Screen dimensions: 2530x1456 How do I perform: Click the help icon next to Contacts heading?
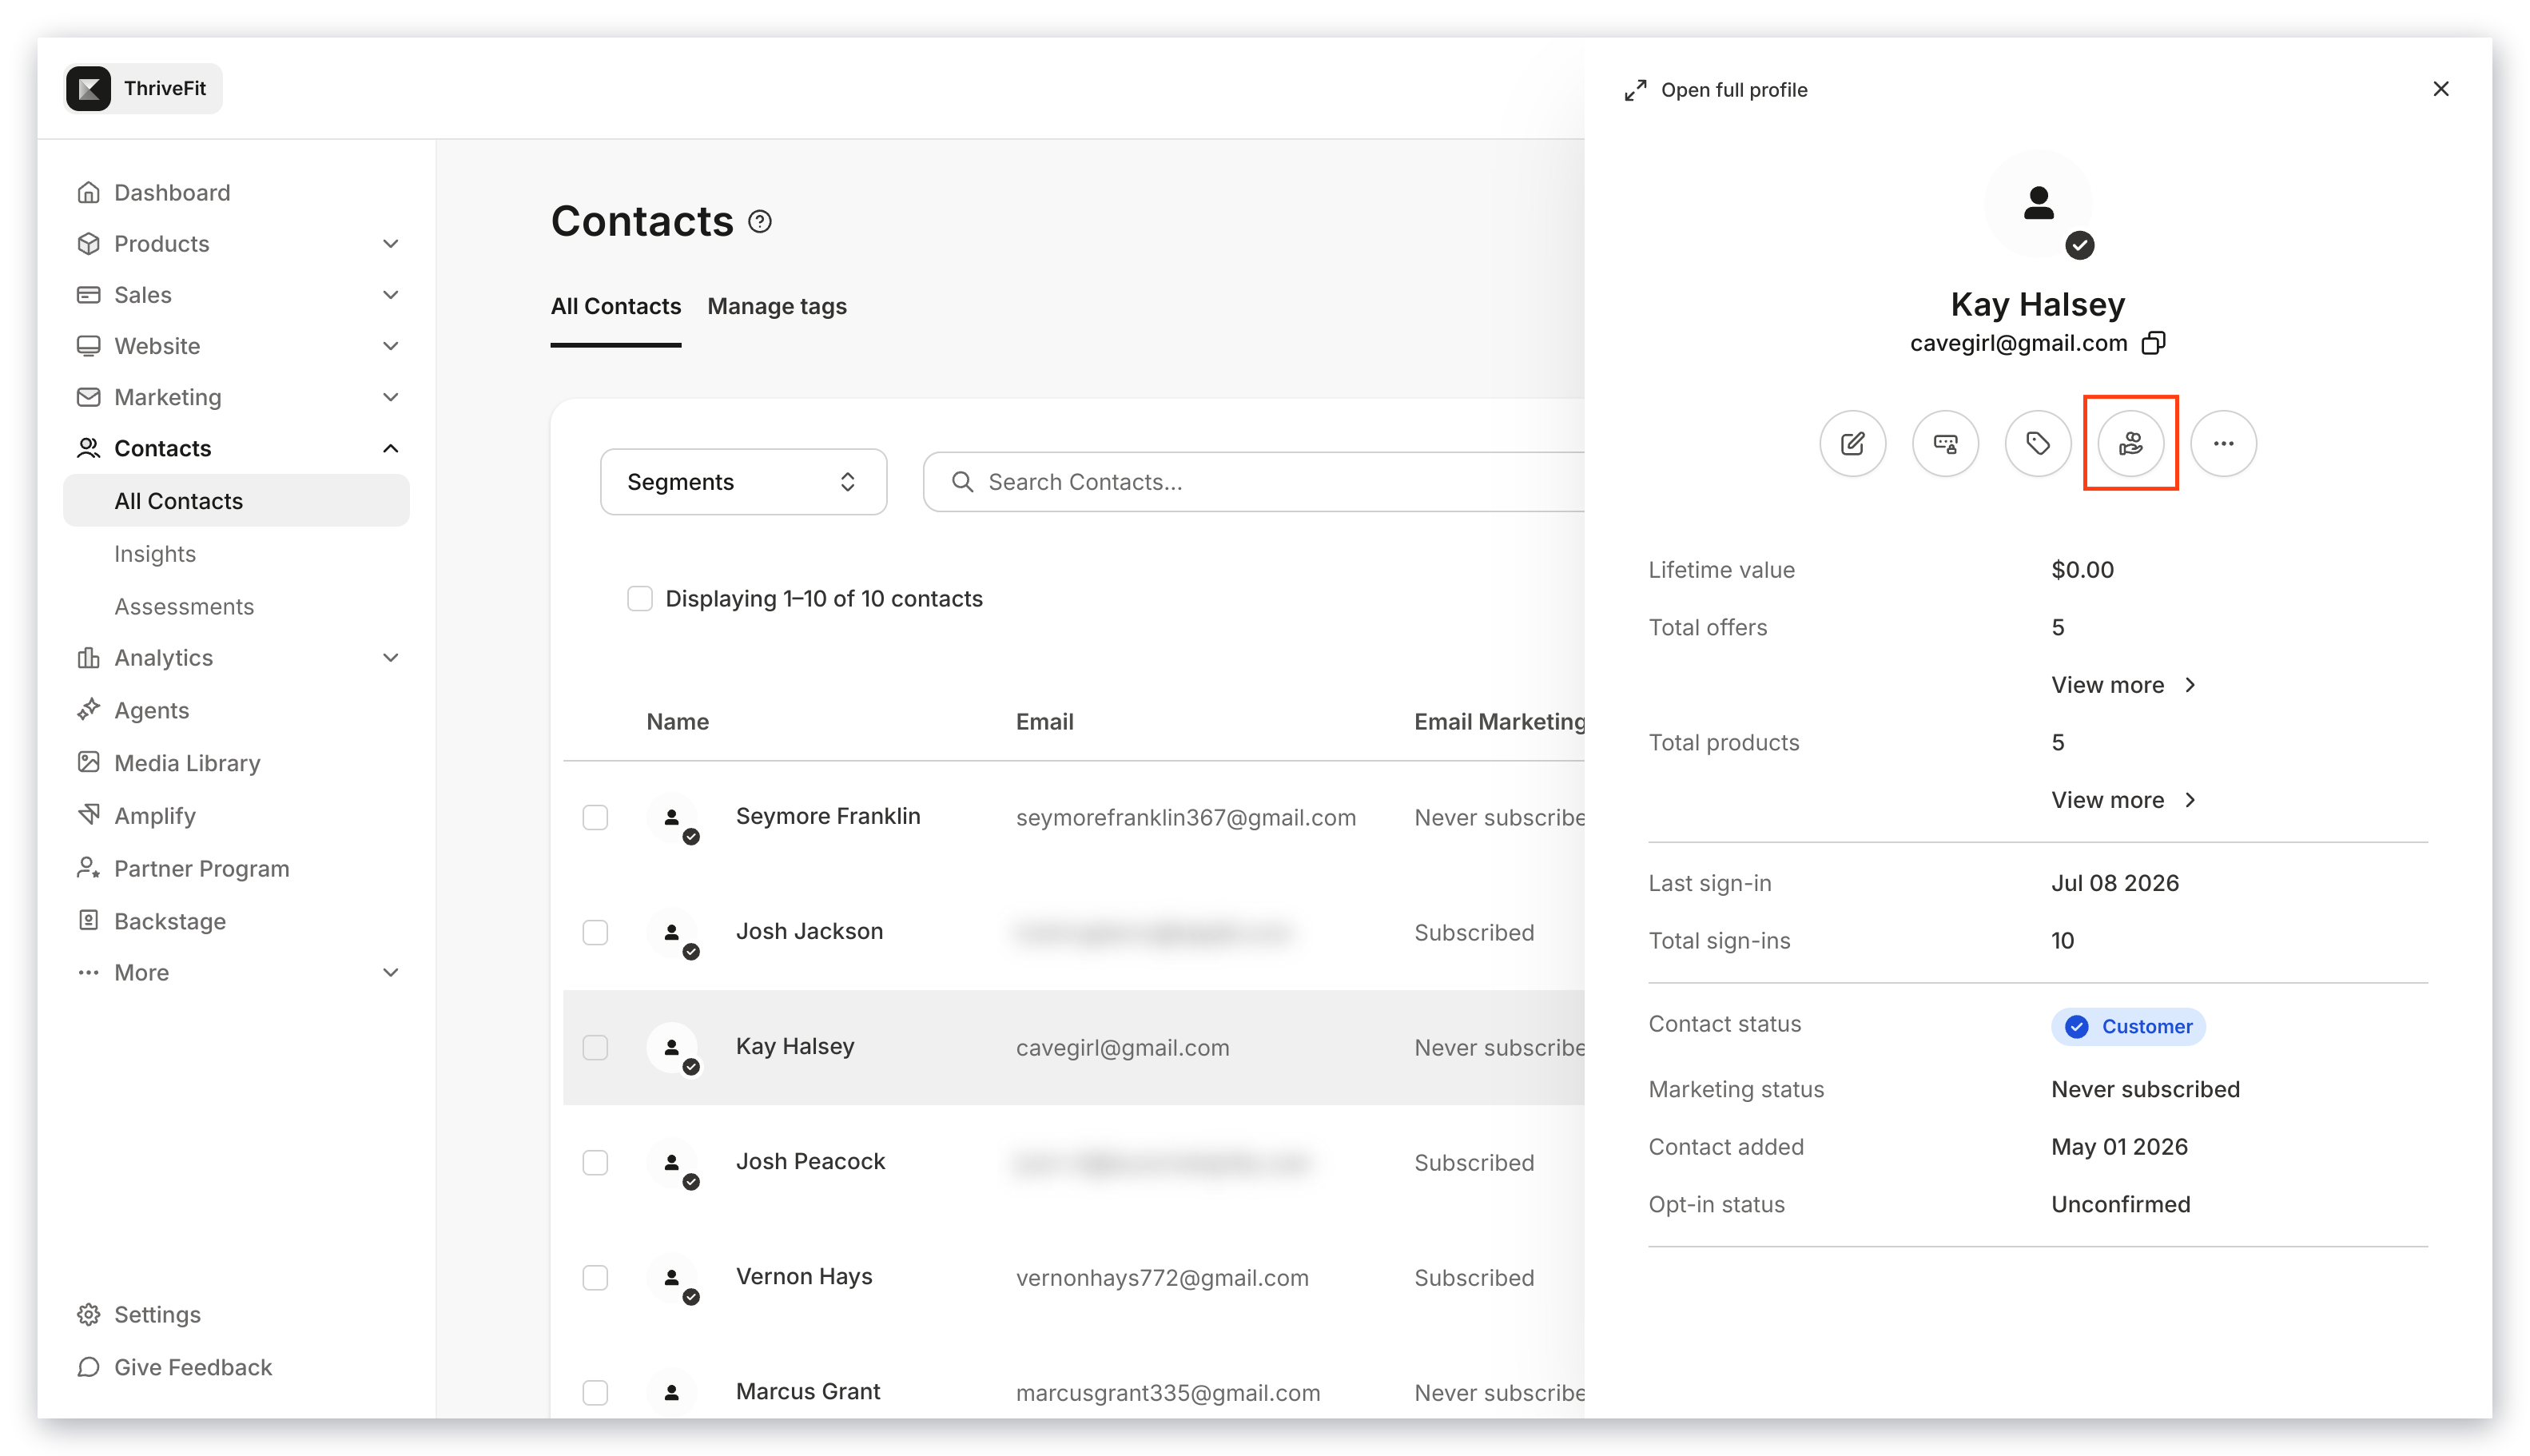point(760,222)
